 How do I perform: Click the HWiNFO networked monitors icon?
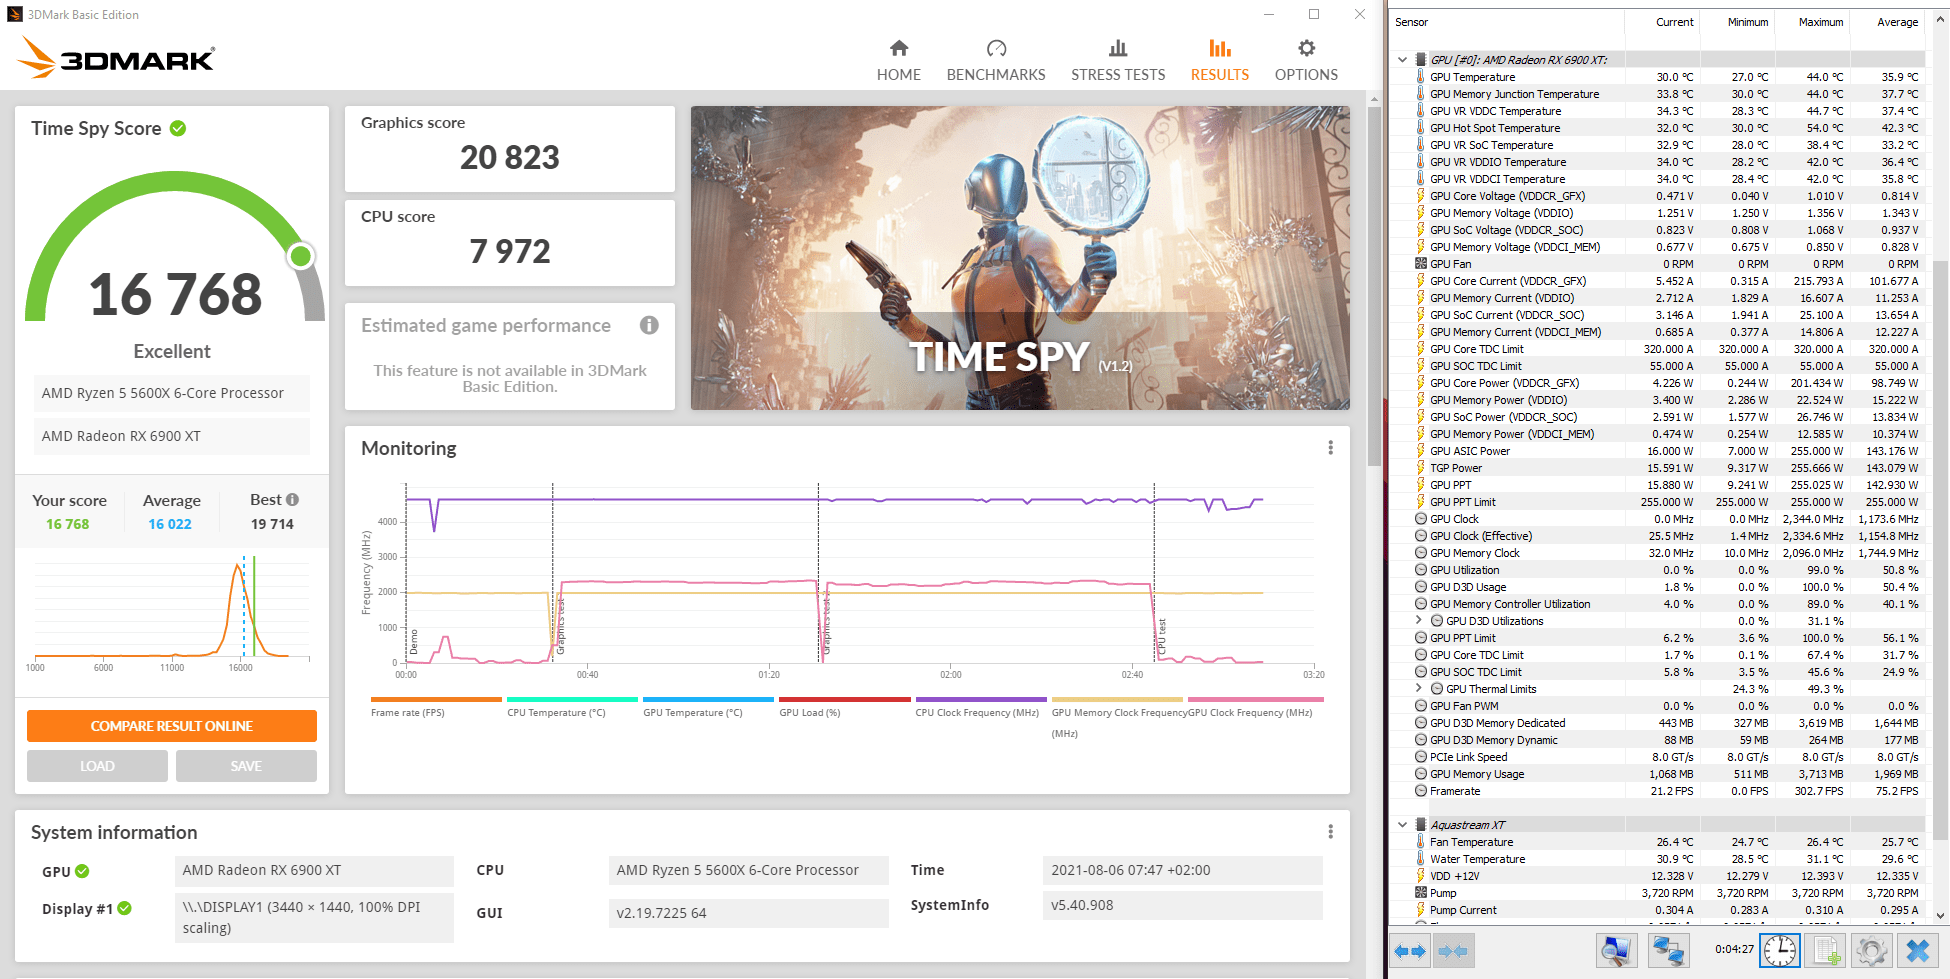1669,951
